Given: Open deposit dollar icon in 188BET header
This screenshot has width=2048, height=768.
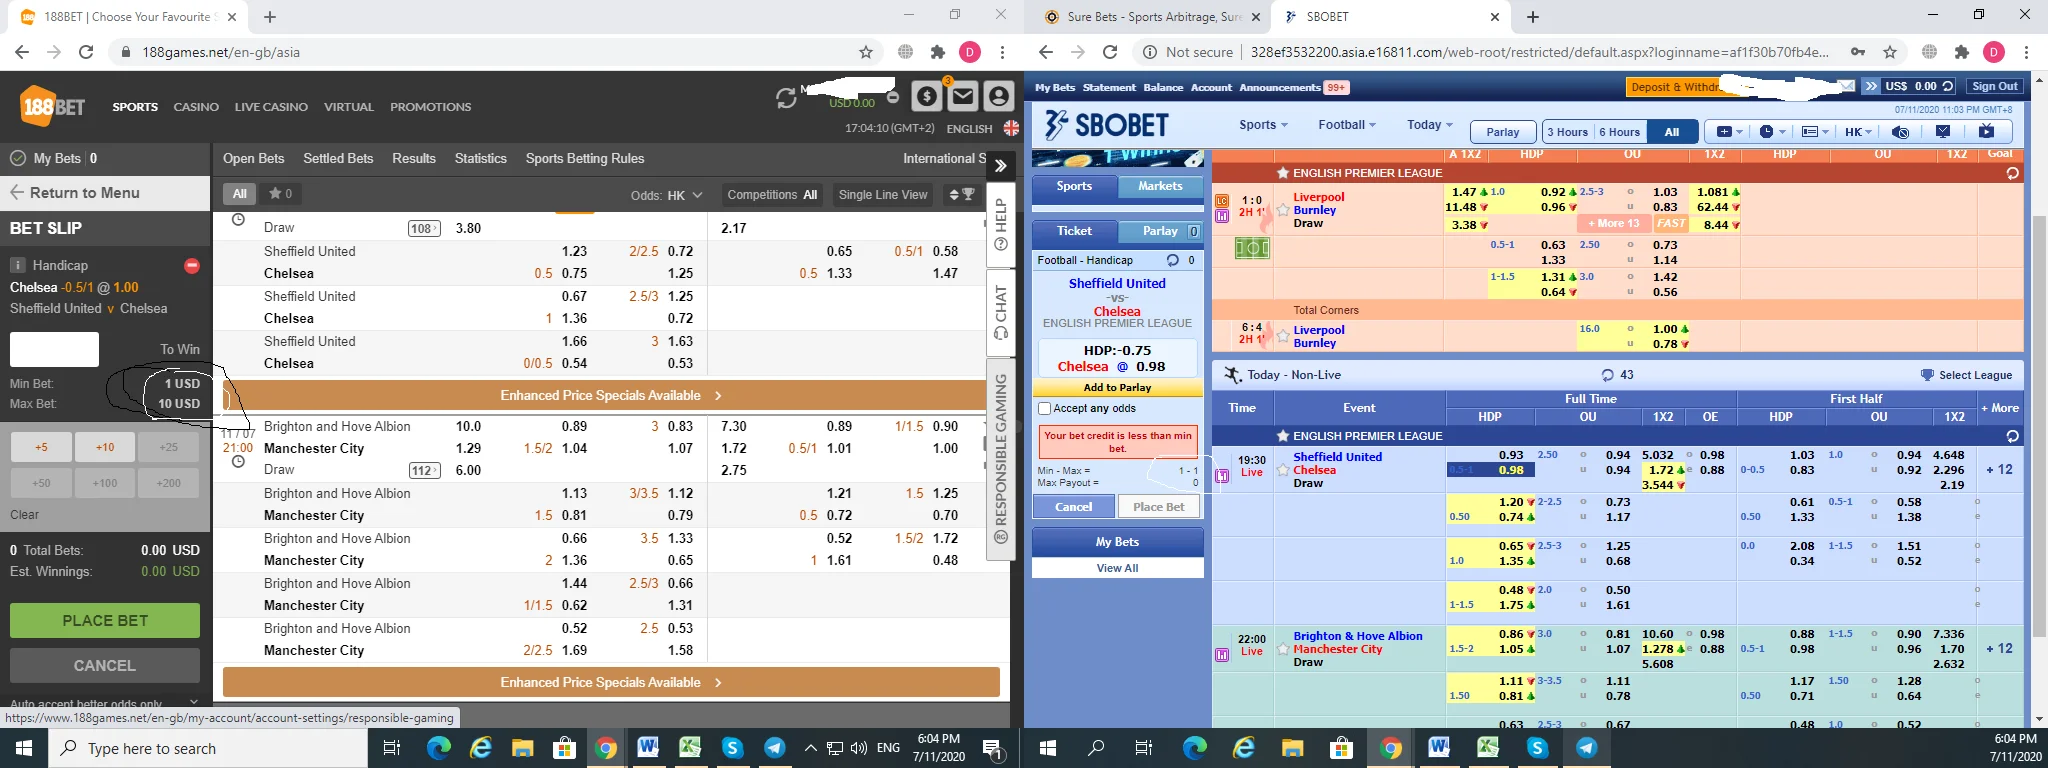Looking at the screenshot, I should pos(927,96).
